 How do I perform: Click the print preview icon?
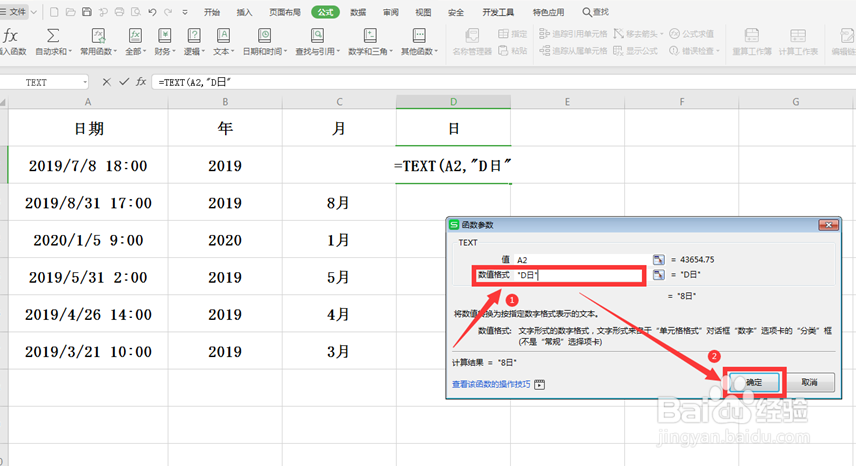click(x=136, y=11)
